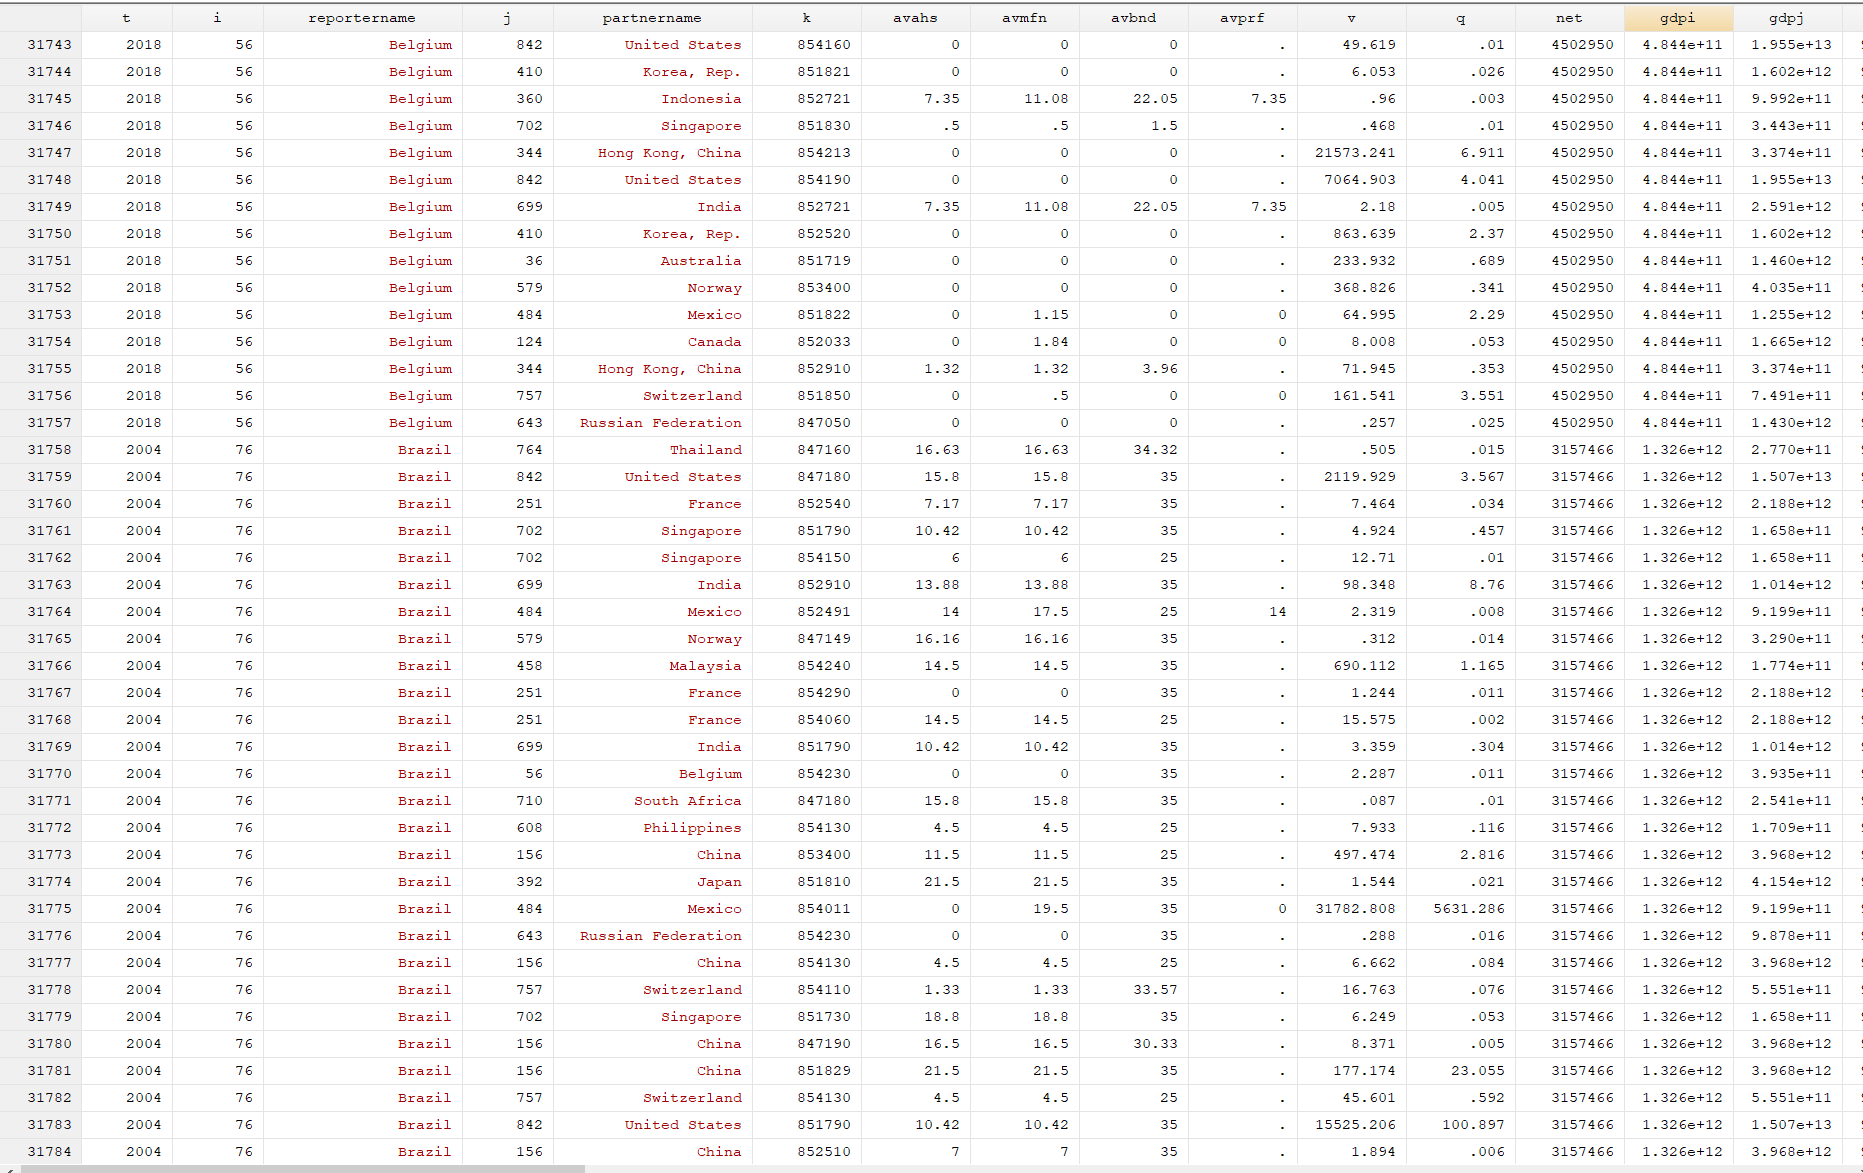
Task: Select the 'South Africa' partnername cell
Action: tap(688, 801)
